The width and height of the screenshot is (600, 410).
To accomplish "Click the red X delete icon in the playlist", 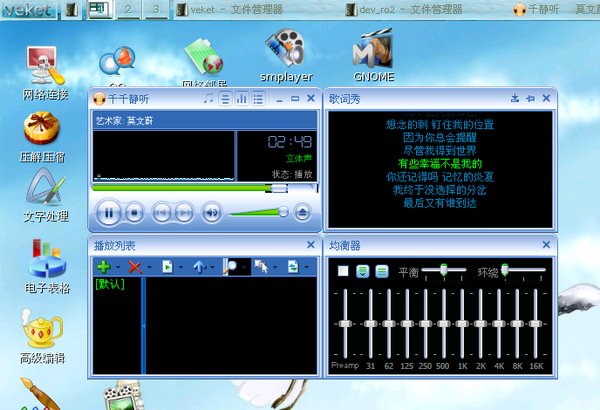I will coord(134,267).
